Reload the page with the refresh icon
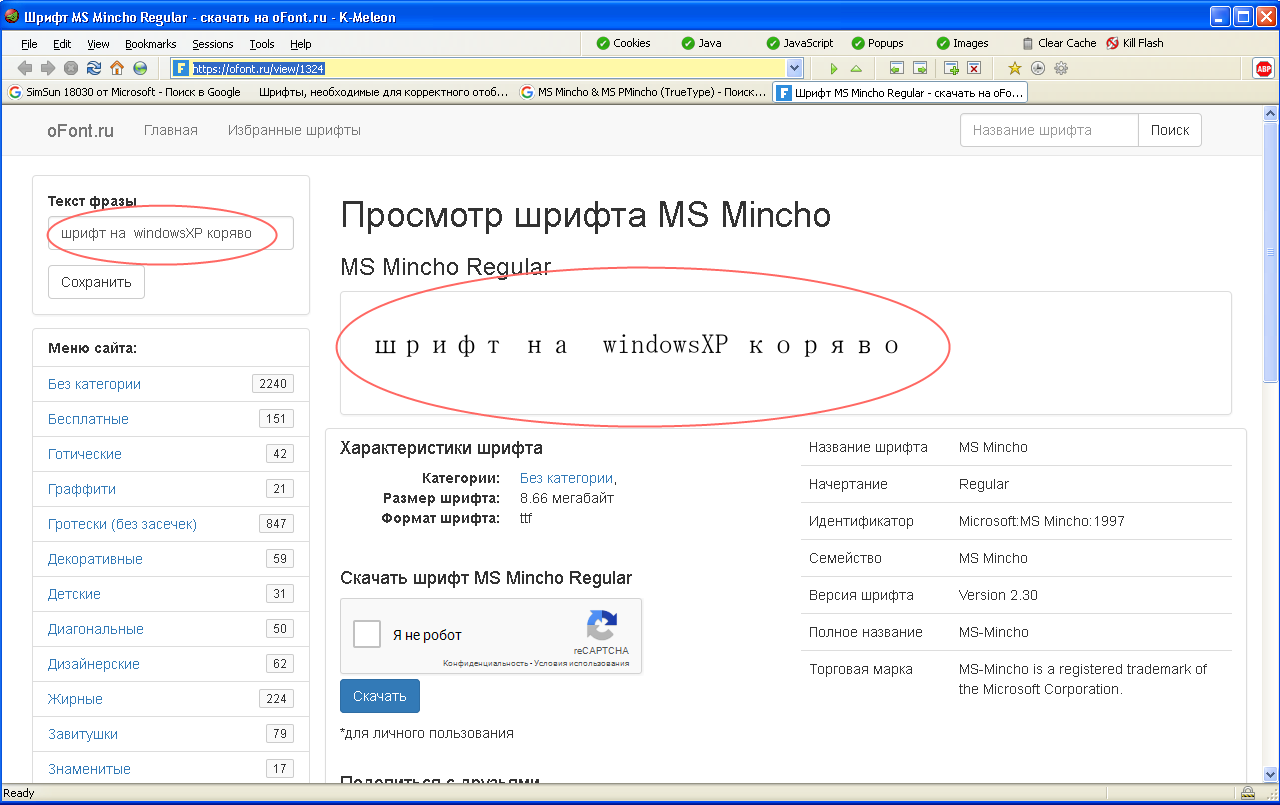1280x805 pixels. click(94, 68)
